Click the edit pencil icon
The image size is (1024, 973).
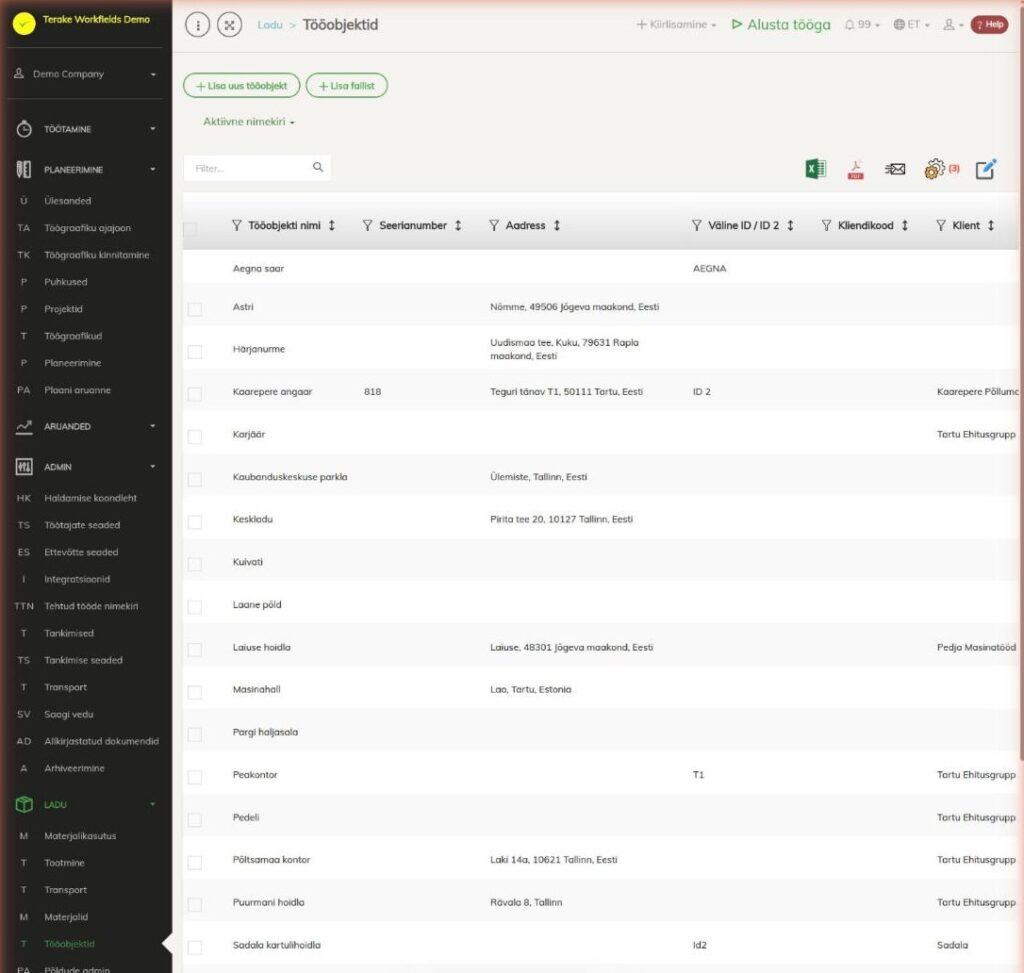tap(985, 169)
